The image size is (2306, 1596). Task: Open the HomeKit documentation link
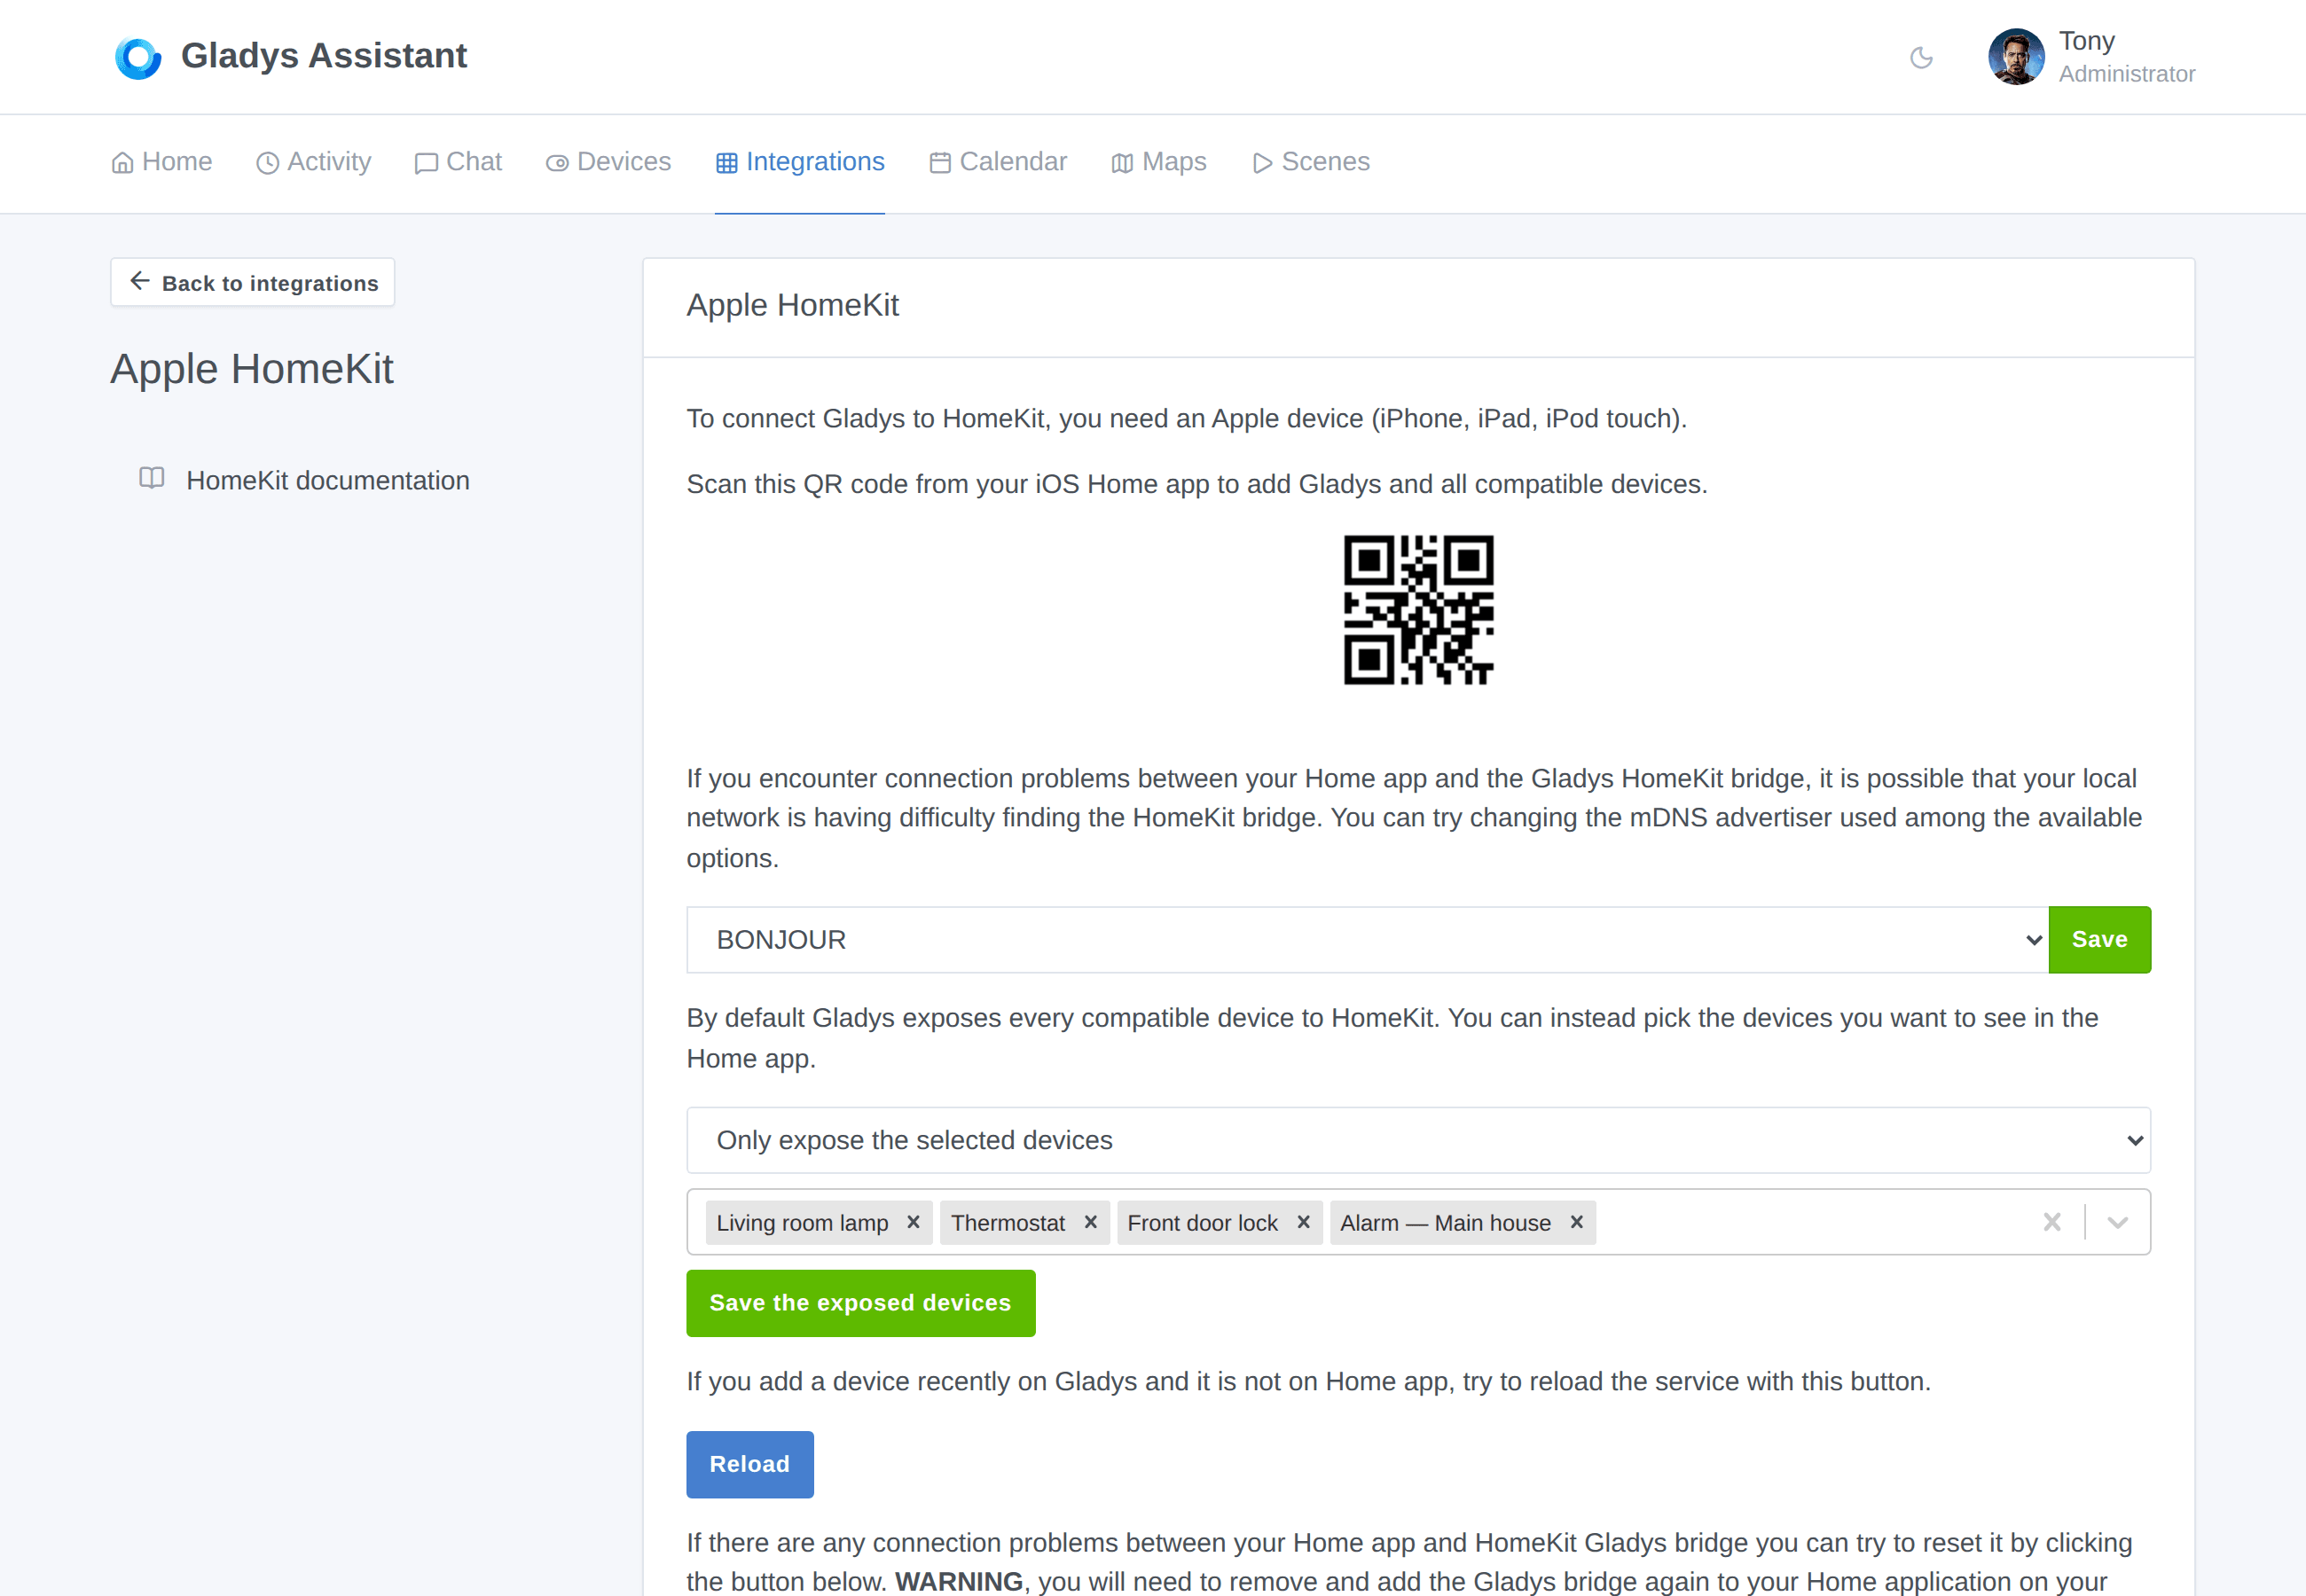coord(328,481)
